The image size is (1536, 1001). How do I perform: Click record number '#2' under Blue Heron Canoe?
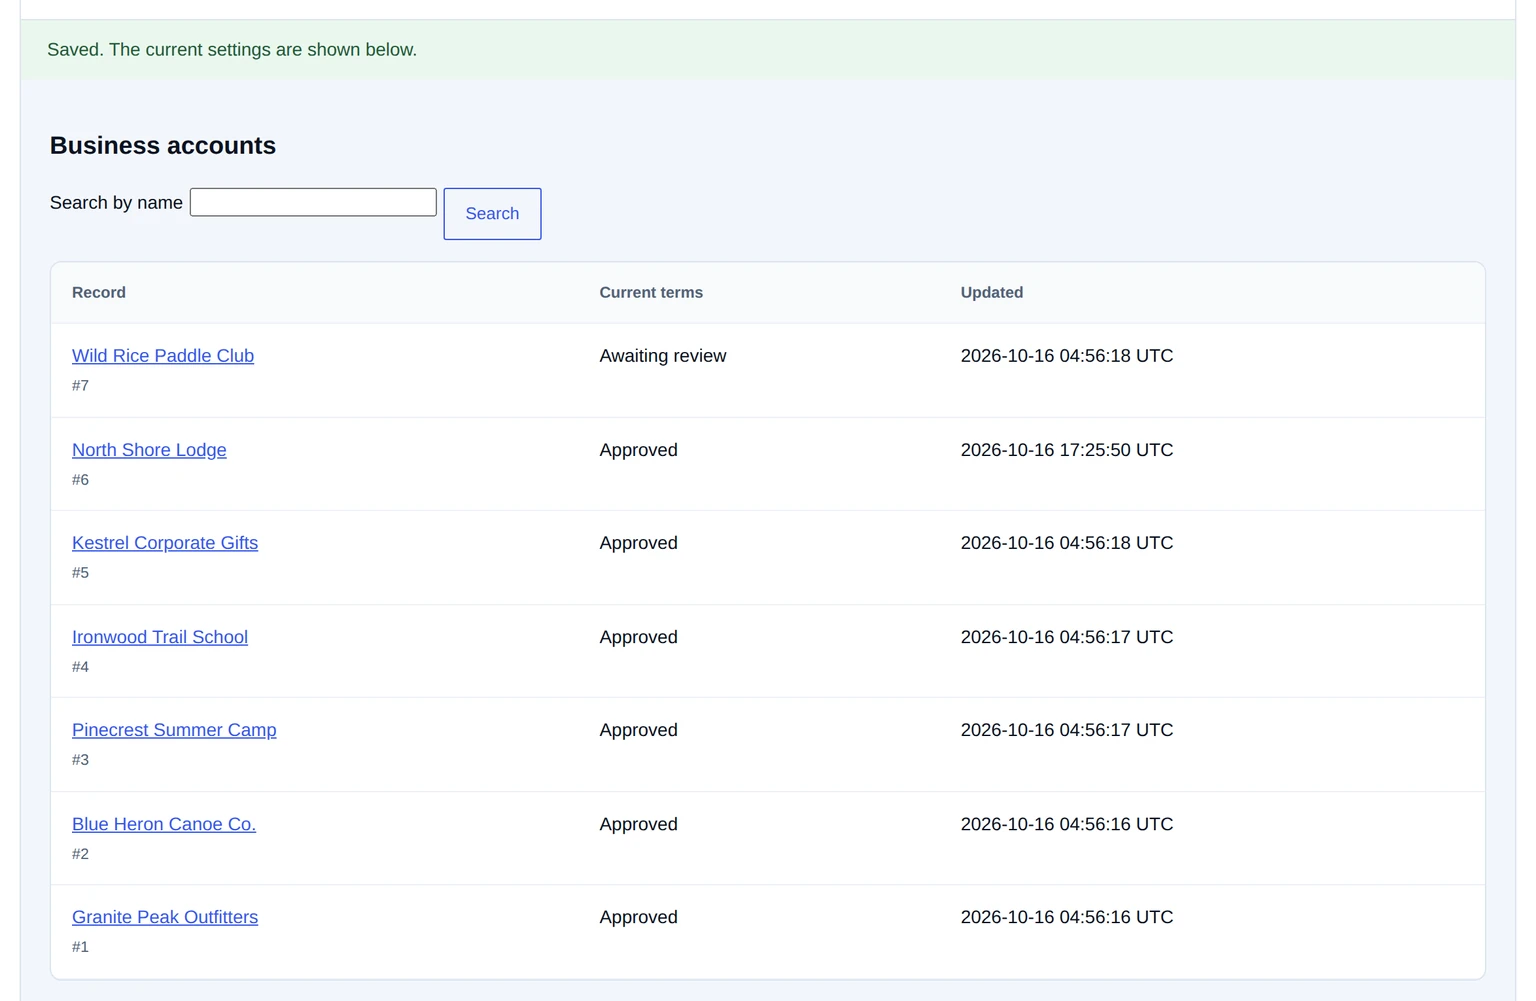(81, 853)
